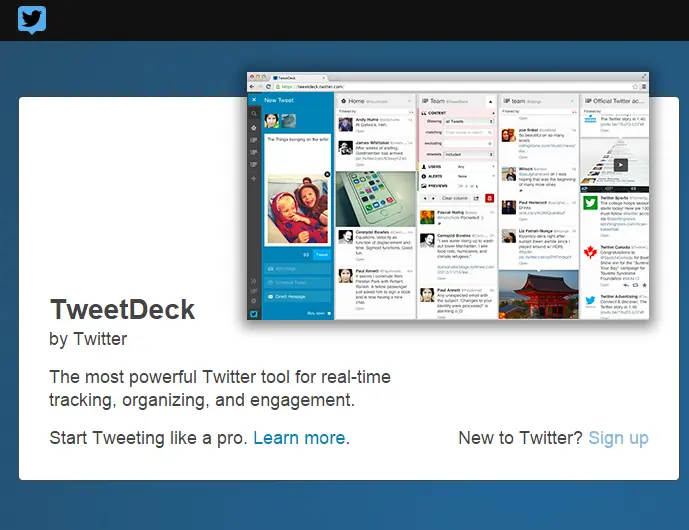This screenshot has height=530, width=689.
Task: Click the Direct message button
Action: point(298,297)
